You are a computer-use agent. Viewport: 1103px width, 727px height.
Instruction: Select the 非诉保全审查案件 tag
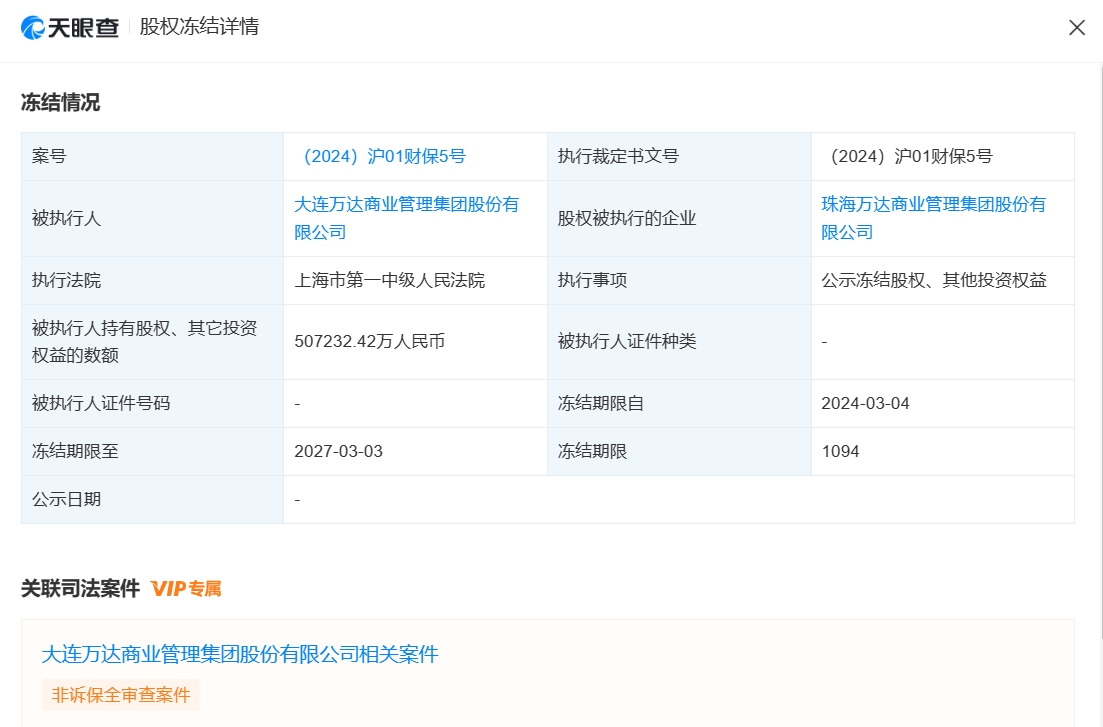pos(120,695)
